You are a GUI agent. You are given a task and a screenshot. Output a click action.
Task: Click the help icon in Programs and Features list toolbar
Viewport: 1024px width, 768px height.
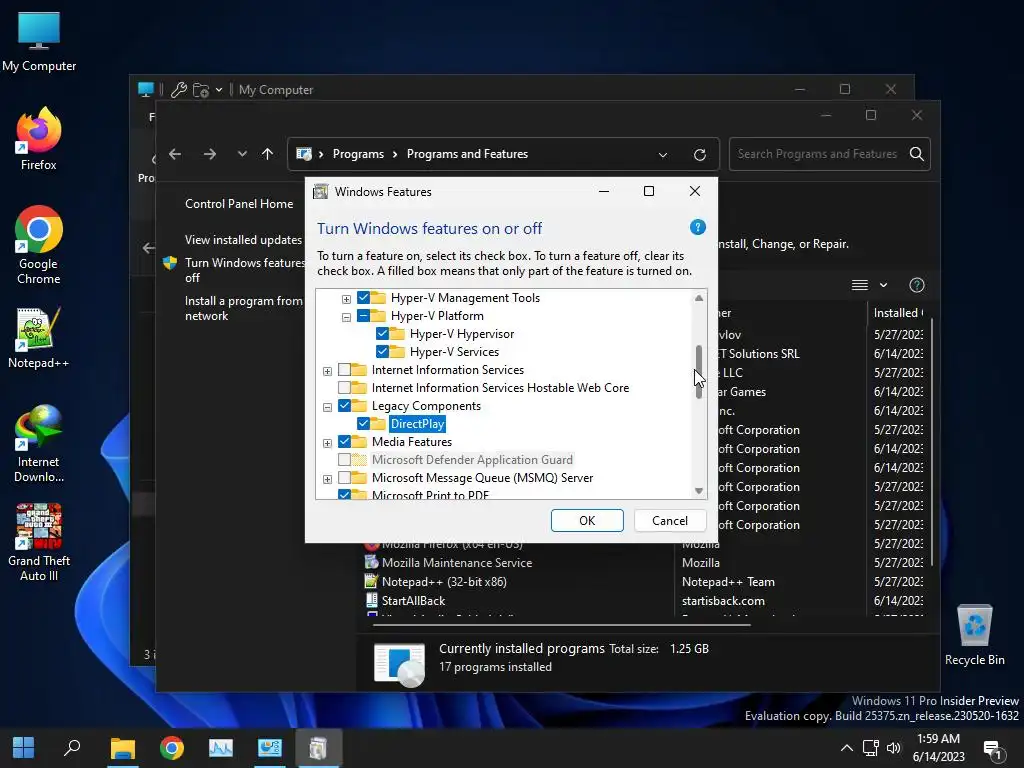(916, 285)
